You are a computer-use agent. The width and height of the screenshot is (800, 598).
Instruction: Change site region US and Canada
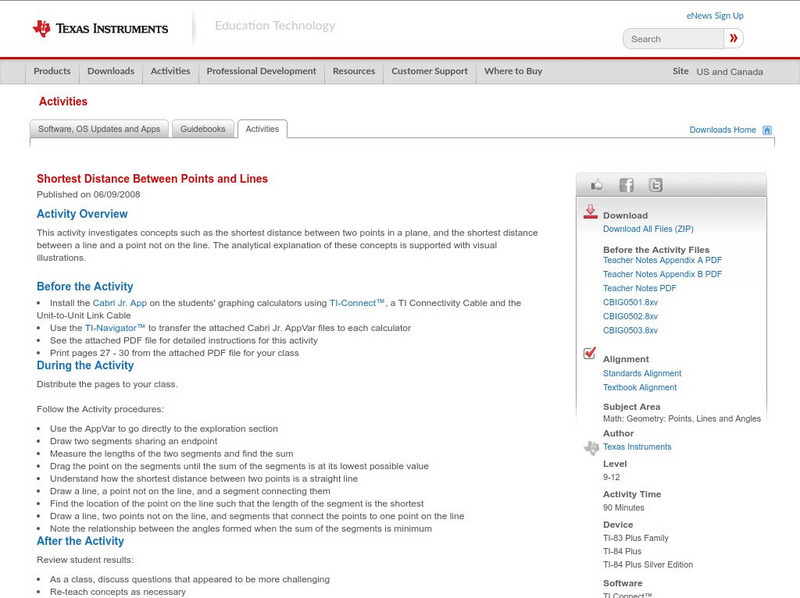point(730,72)
